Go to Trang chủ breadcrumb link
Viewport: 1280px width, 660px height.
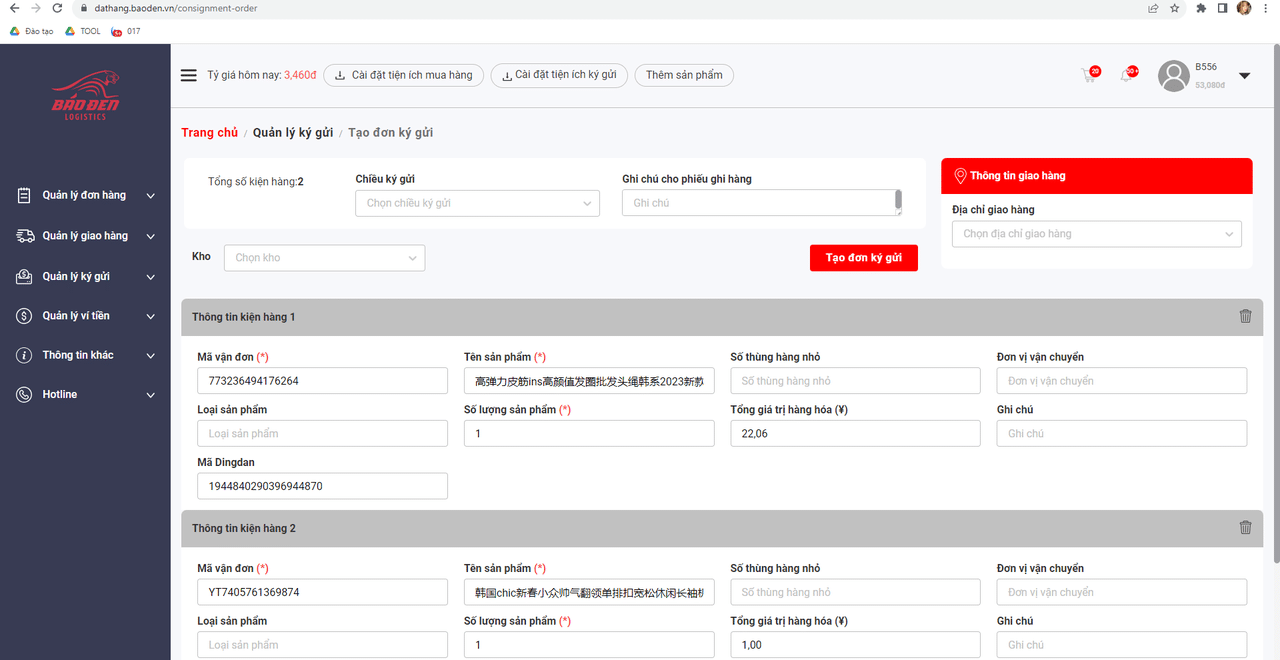[x=209, y=133]
